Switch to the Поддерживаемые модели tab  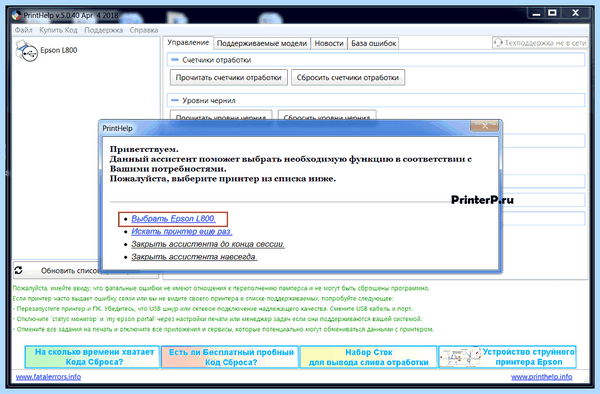262,43
